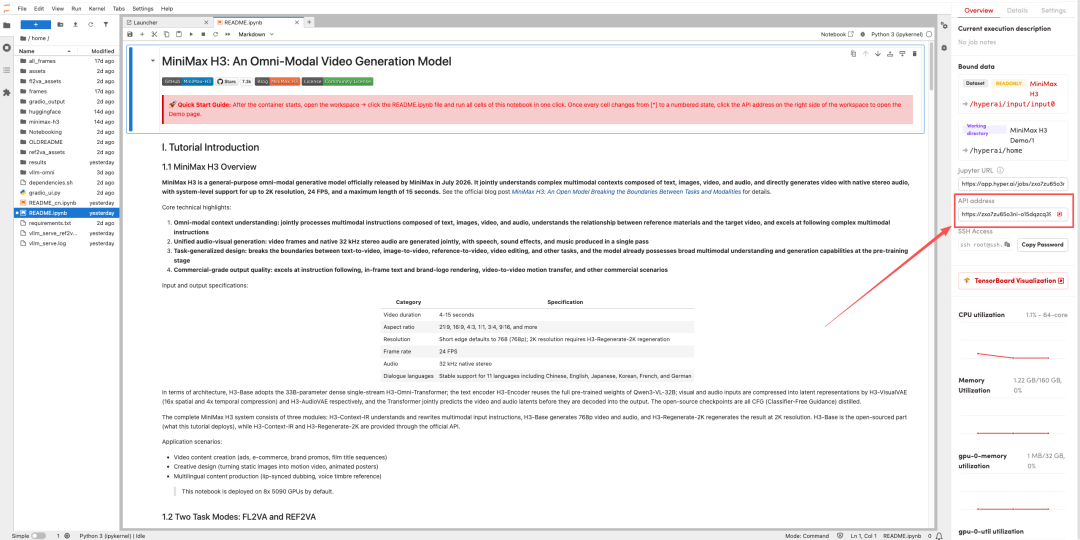
Task: Sort files by Name column header
Action: [45, 51]
